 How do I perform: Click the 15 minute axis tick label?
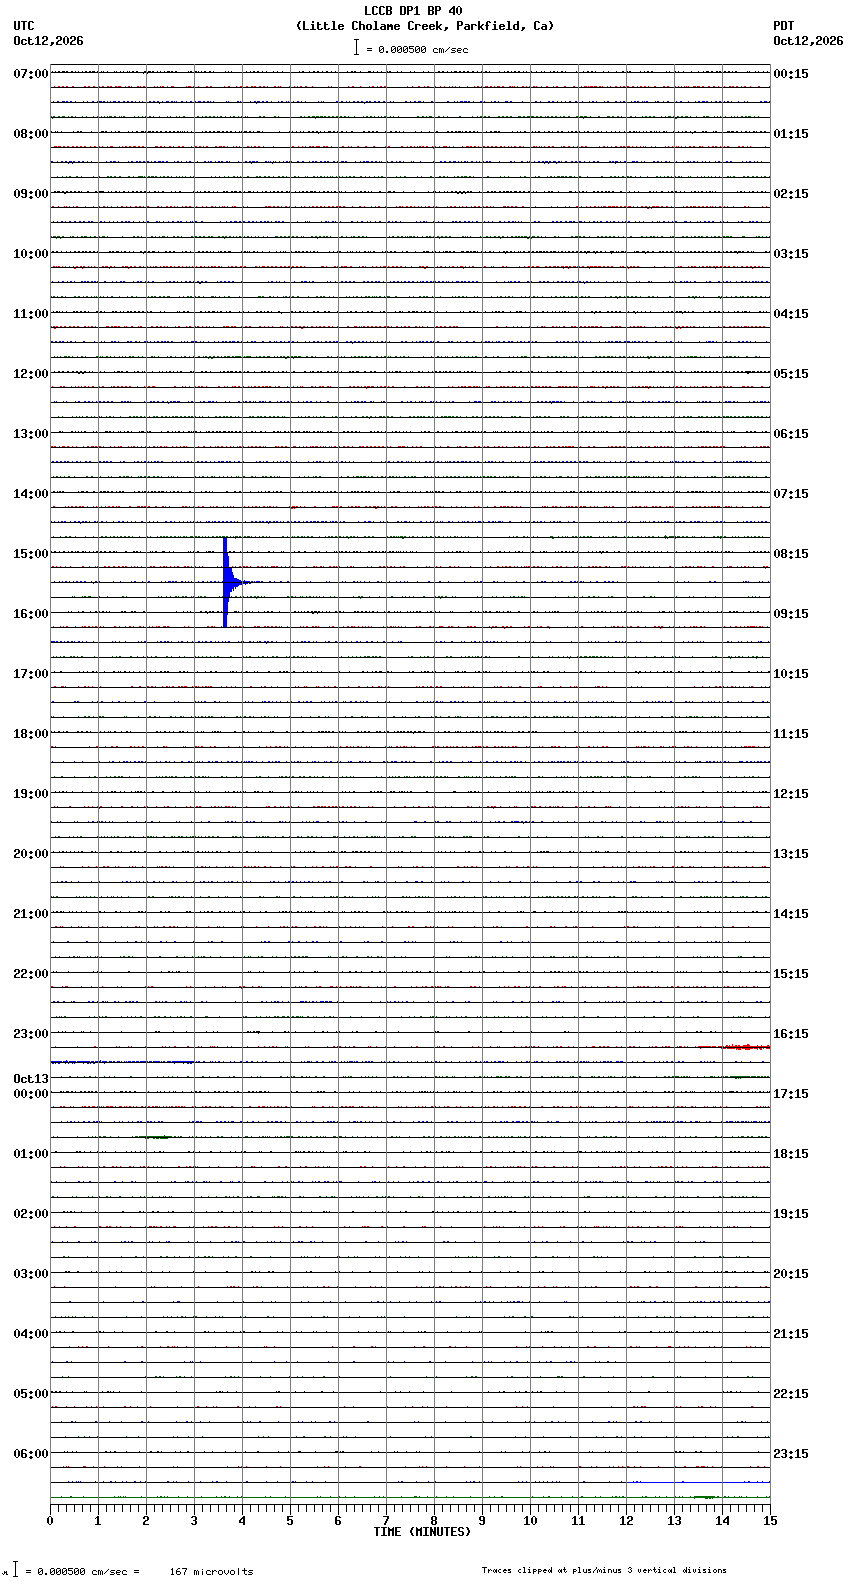[x=770, y=1521]
